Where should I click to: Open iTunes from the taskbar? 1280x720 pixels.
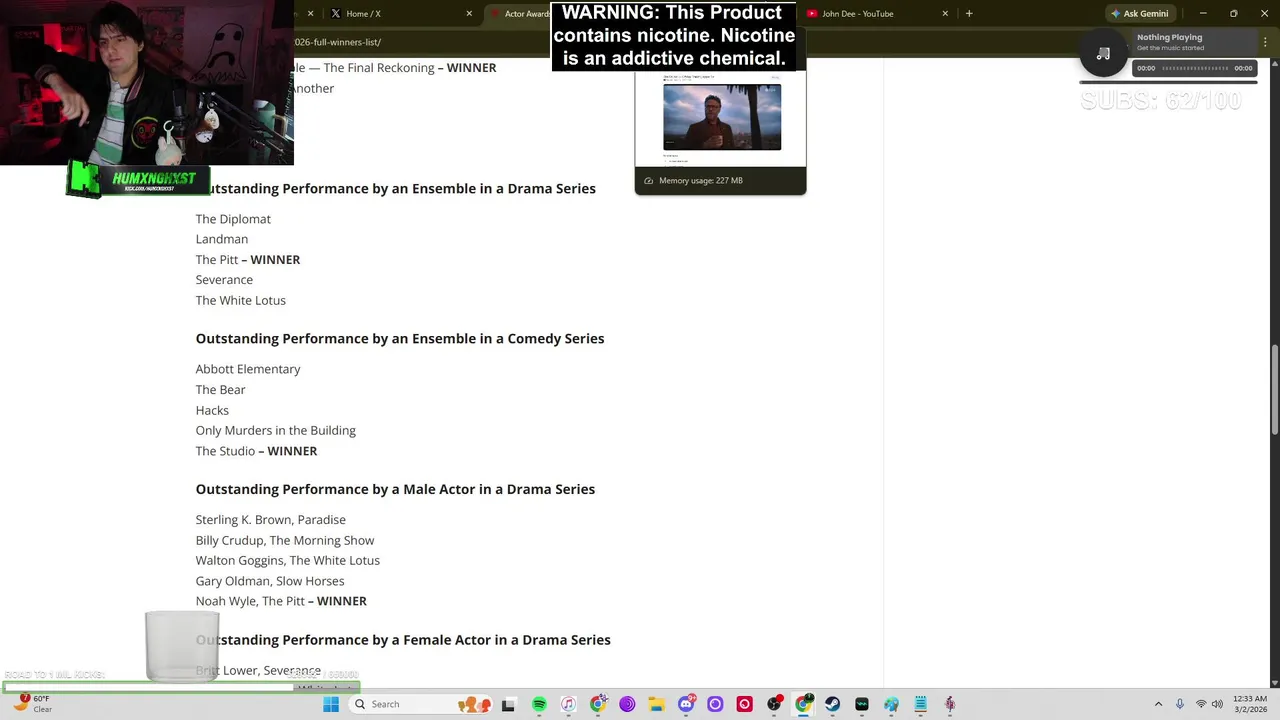coord(568,704)
